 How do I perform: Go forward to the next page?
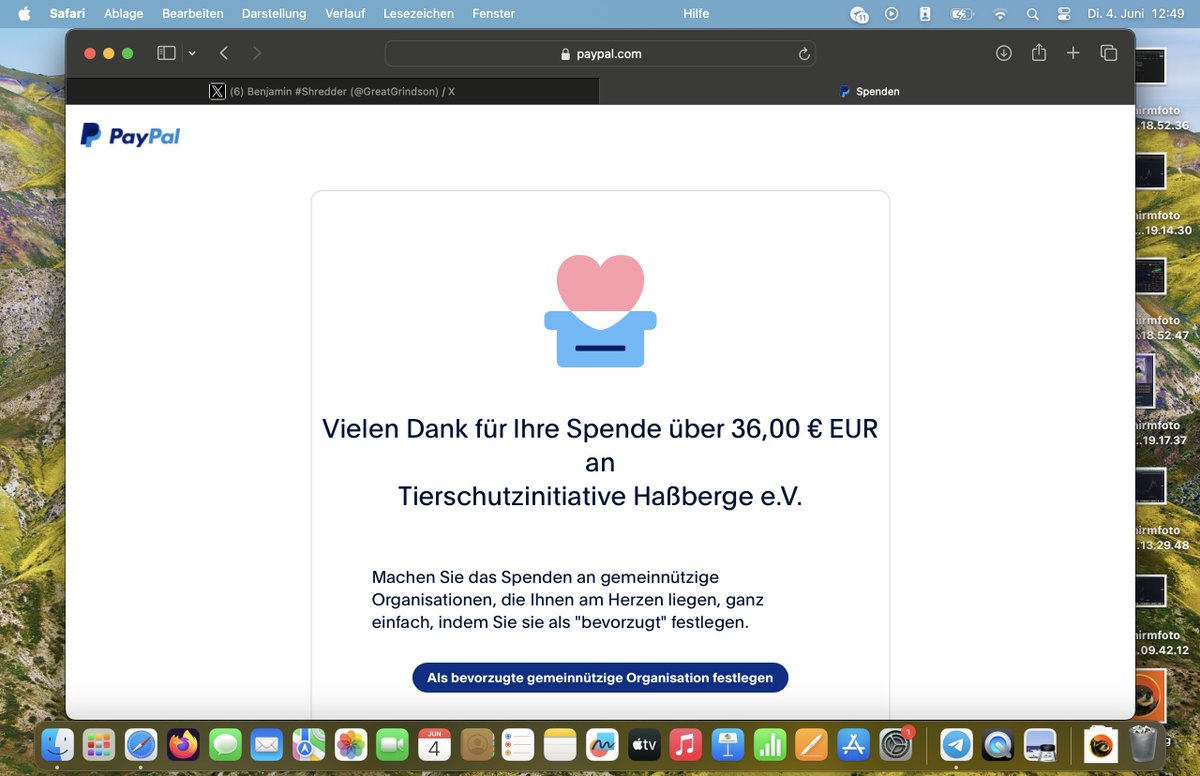coord(257,53)
